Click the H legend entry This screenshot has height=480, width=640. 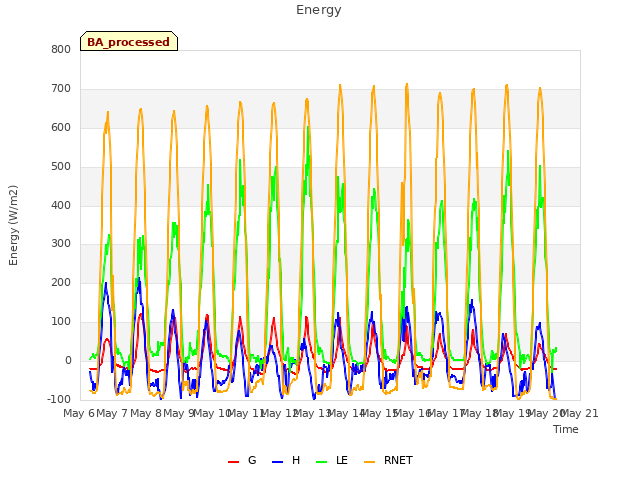click(x=286, y=460)
